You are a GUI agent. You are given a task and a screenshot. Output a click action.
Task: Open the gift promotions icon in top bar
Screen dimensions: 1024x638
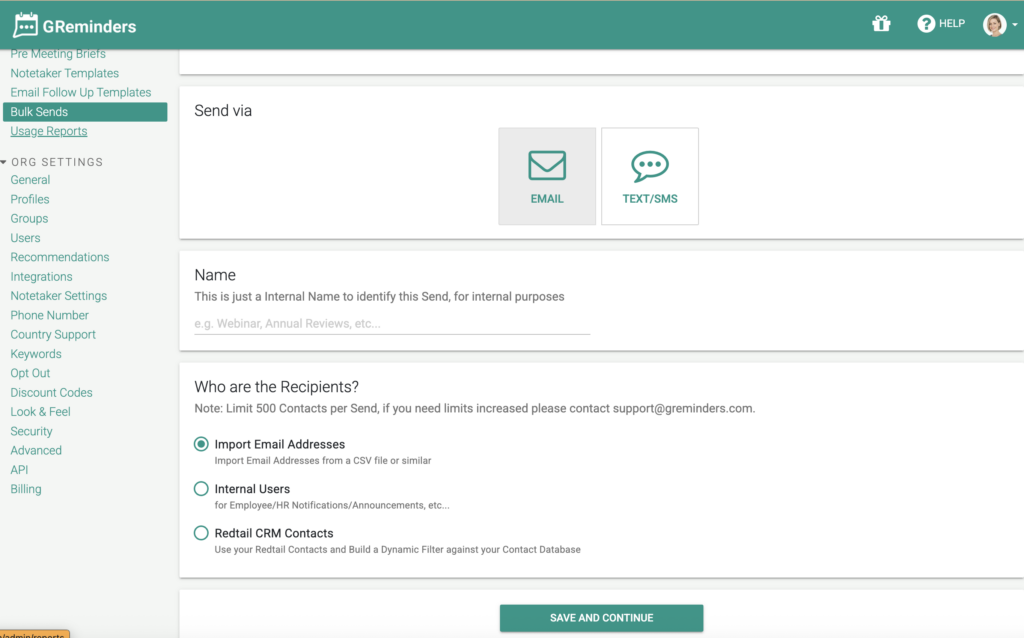click(881, 22)
